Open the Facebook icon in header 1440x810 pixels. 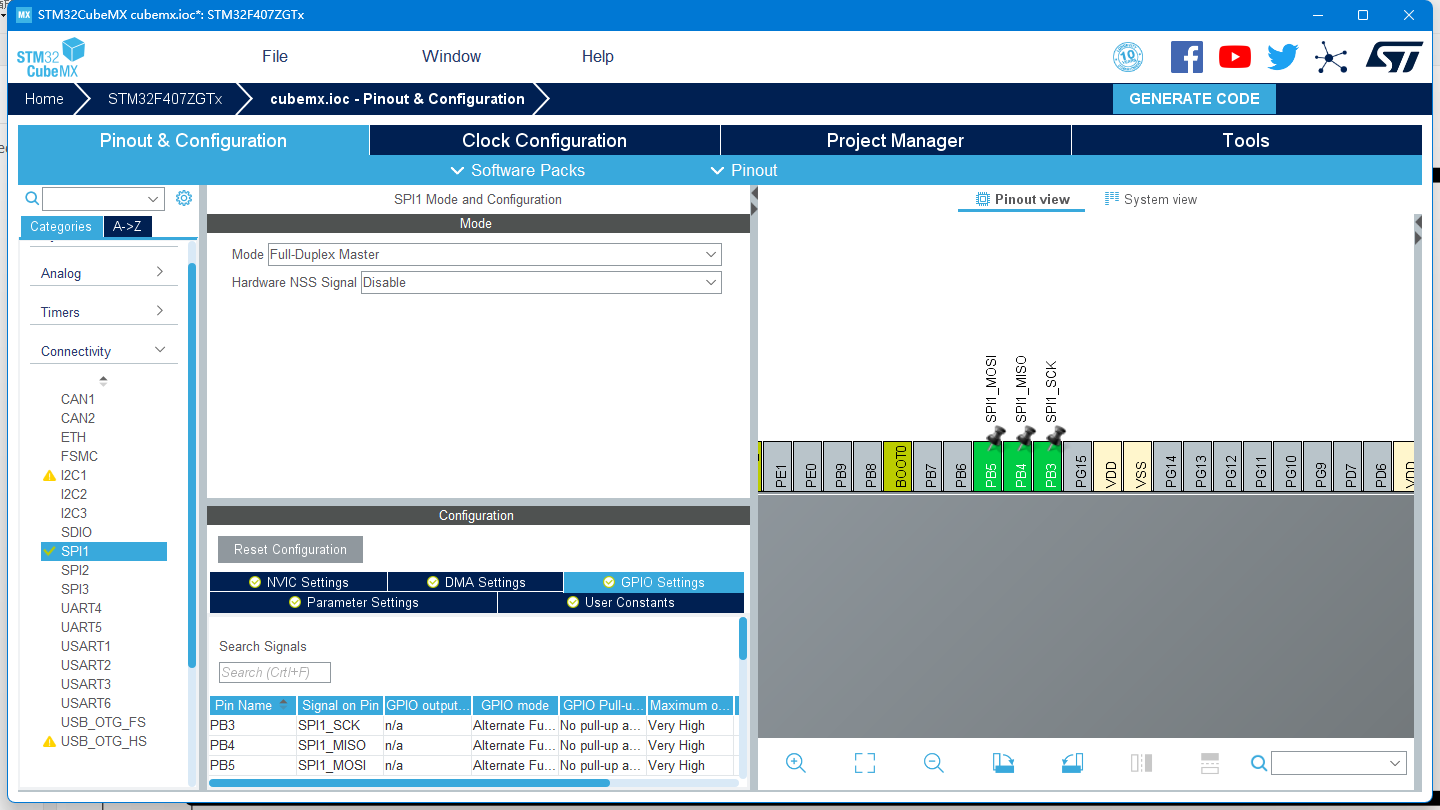1186,57
